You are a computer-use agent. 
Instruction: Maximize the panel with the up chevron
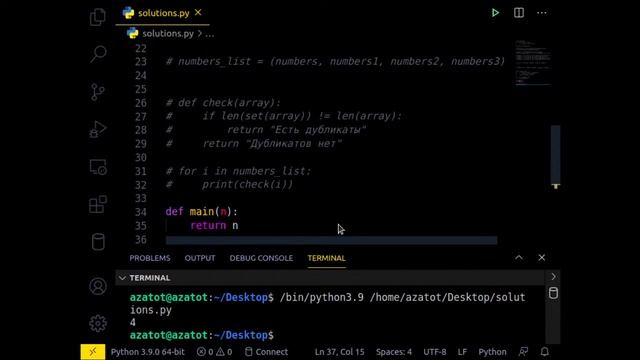[519, 258]
